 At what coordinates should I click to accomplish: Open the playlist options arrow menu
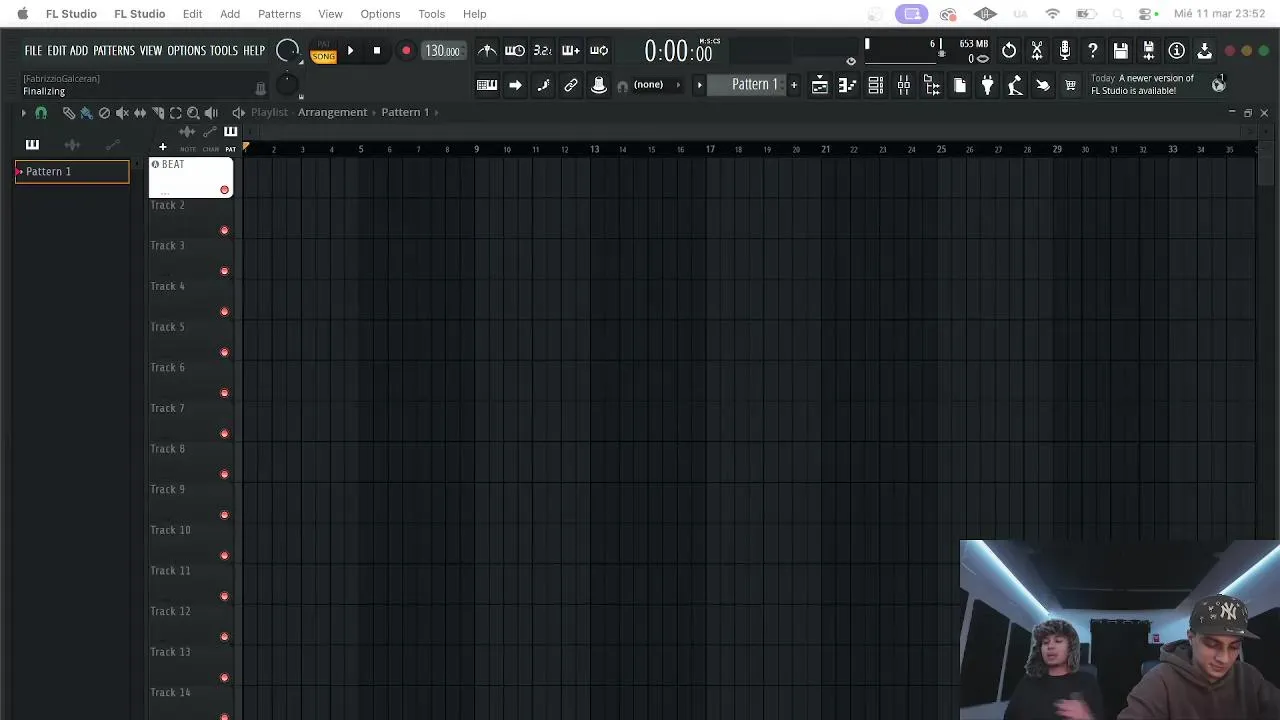tap(23, 113)
